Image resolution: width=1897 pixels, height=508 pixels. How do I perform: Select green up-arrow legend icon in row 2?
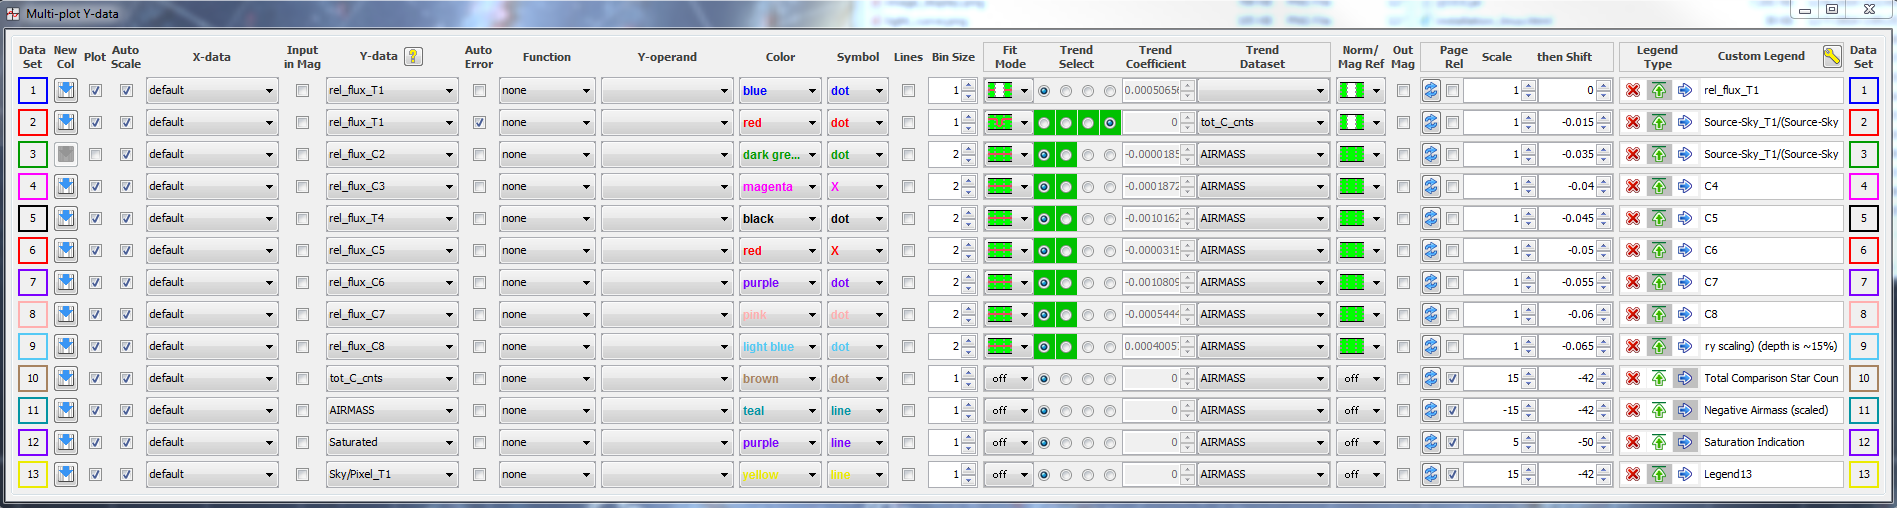tap(1659, 122)
